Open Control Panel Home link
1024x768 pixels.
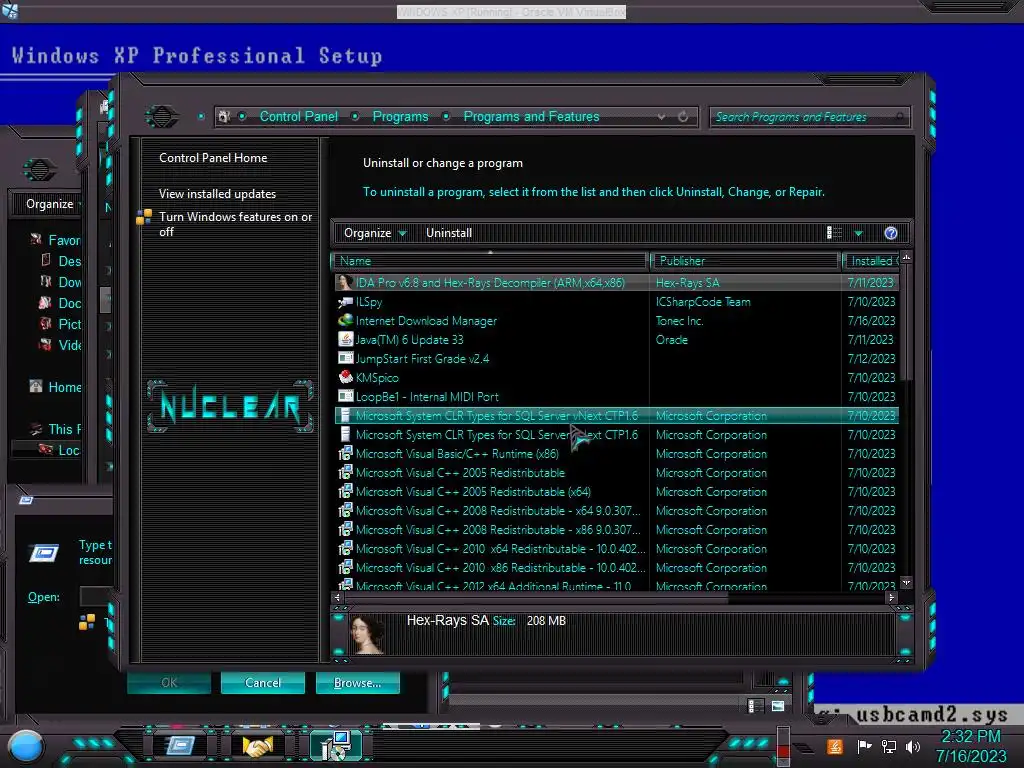213,157
